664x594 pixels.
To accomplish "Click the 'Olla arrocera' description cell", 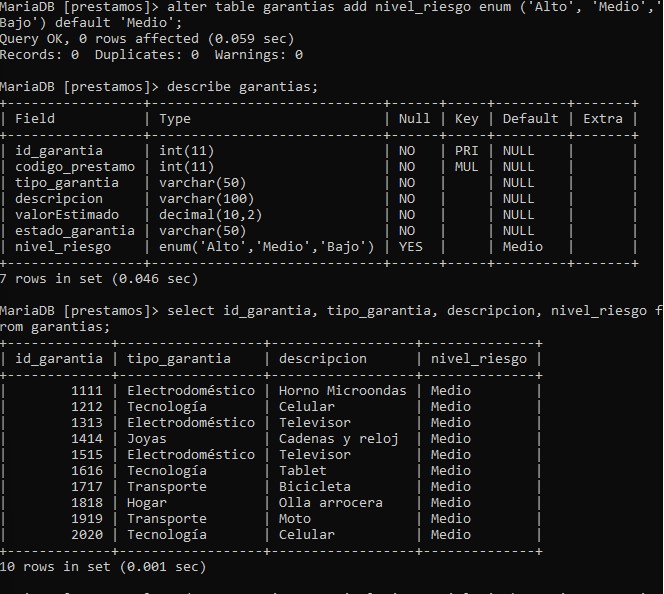I will [x=330, y=503].
